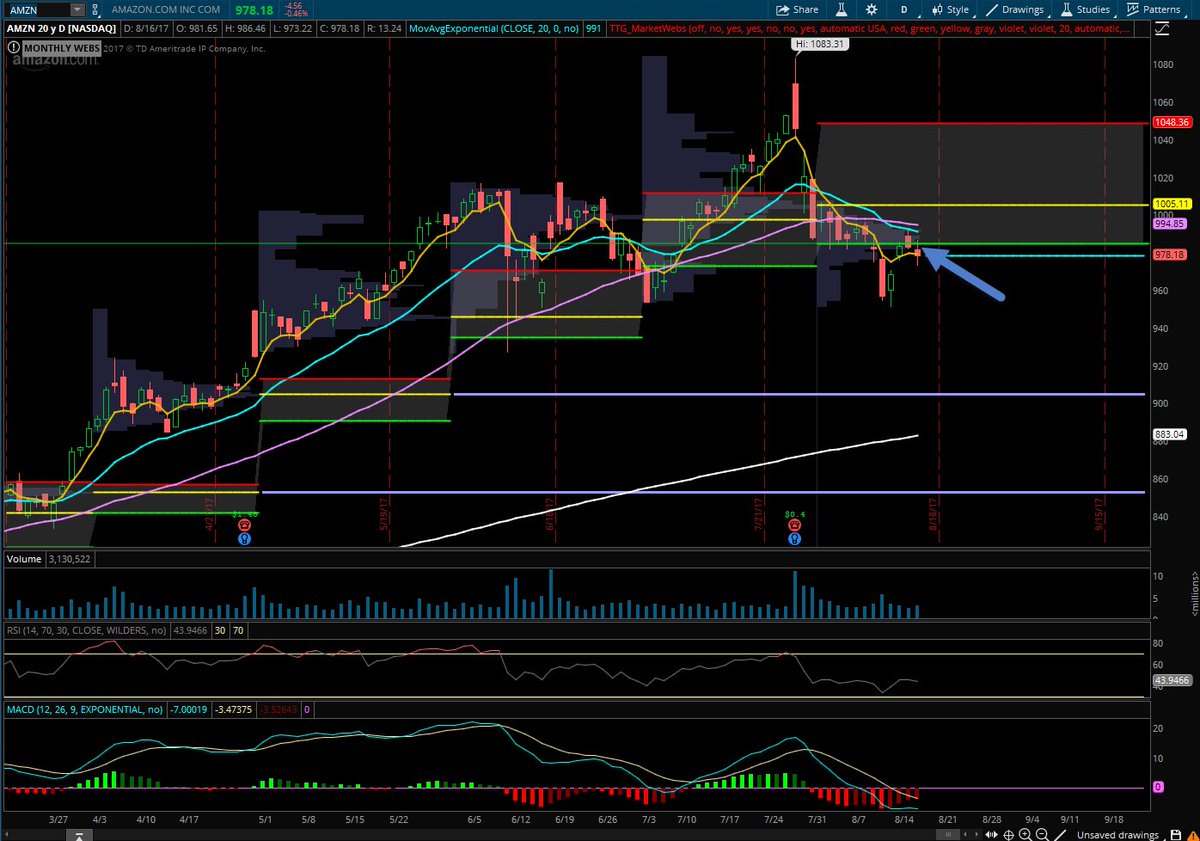Open the Patterns menu

[x=1163, y=9]
